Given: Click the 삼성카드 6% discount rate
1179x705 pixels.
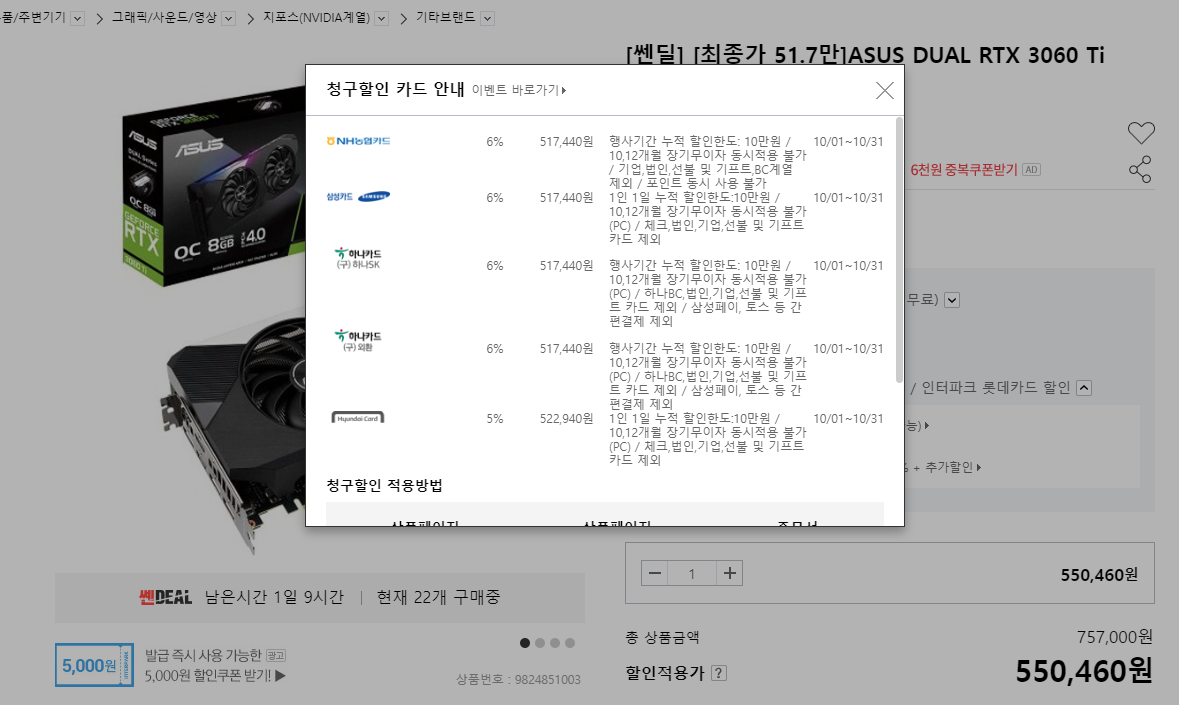Looking at the screenshot, I should tap(495, 198).
